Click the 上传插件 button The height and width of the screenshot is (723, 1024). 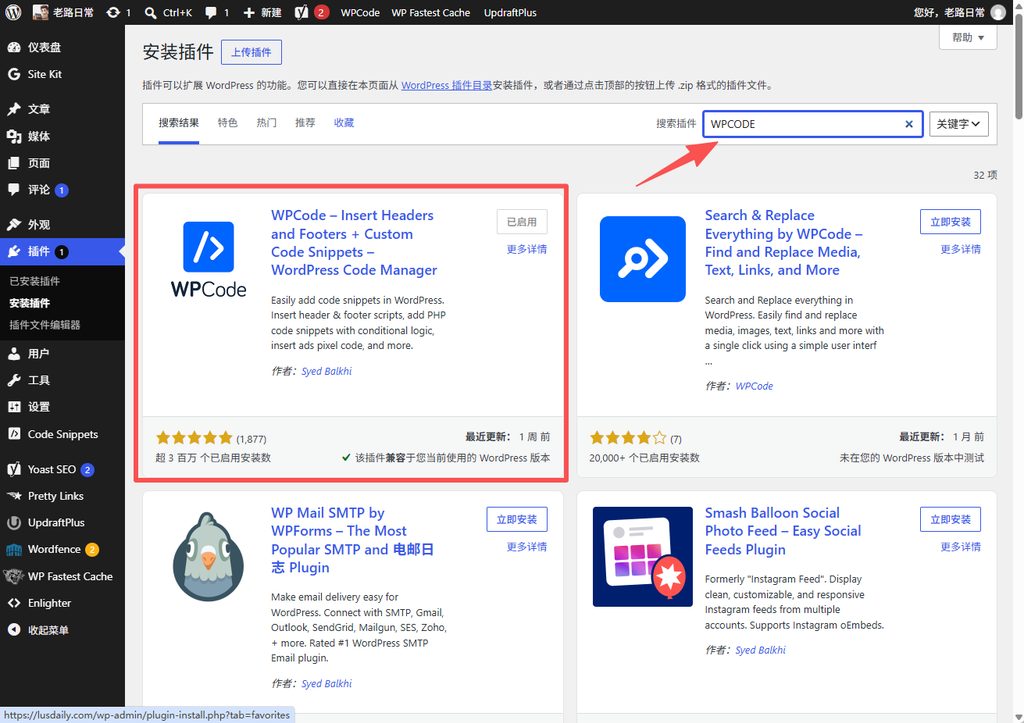(251, 52)
